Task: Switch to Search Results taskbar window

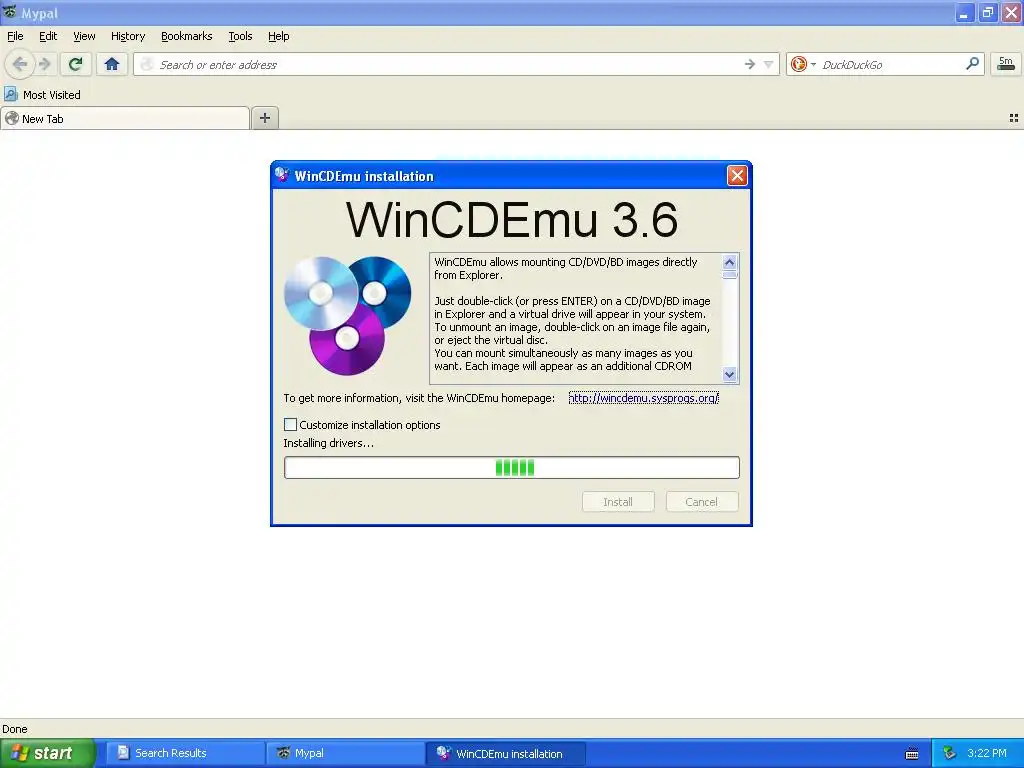Action: [x=185, y=753]
